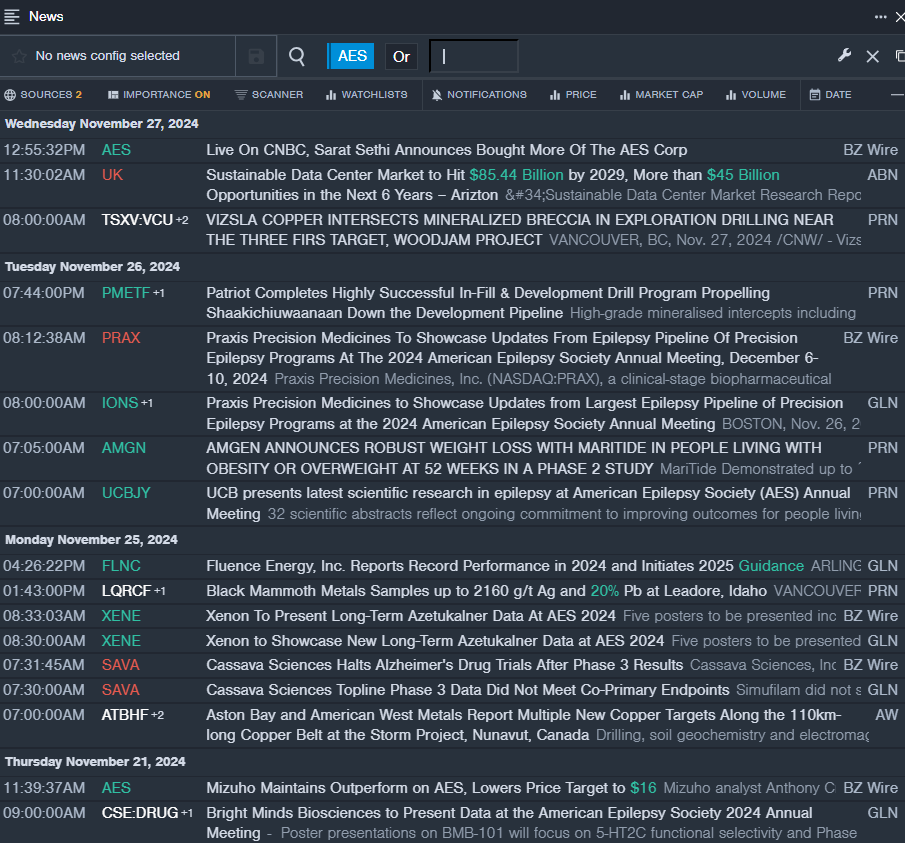Open the Scanner filter tab
This screenshot has width=905, height=843.
coord(269,95)
